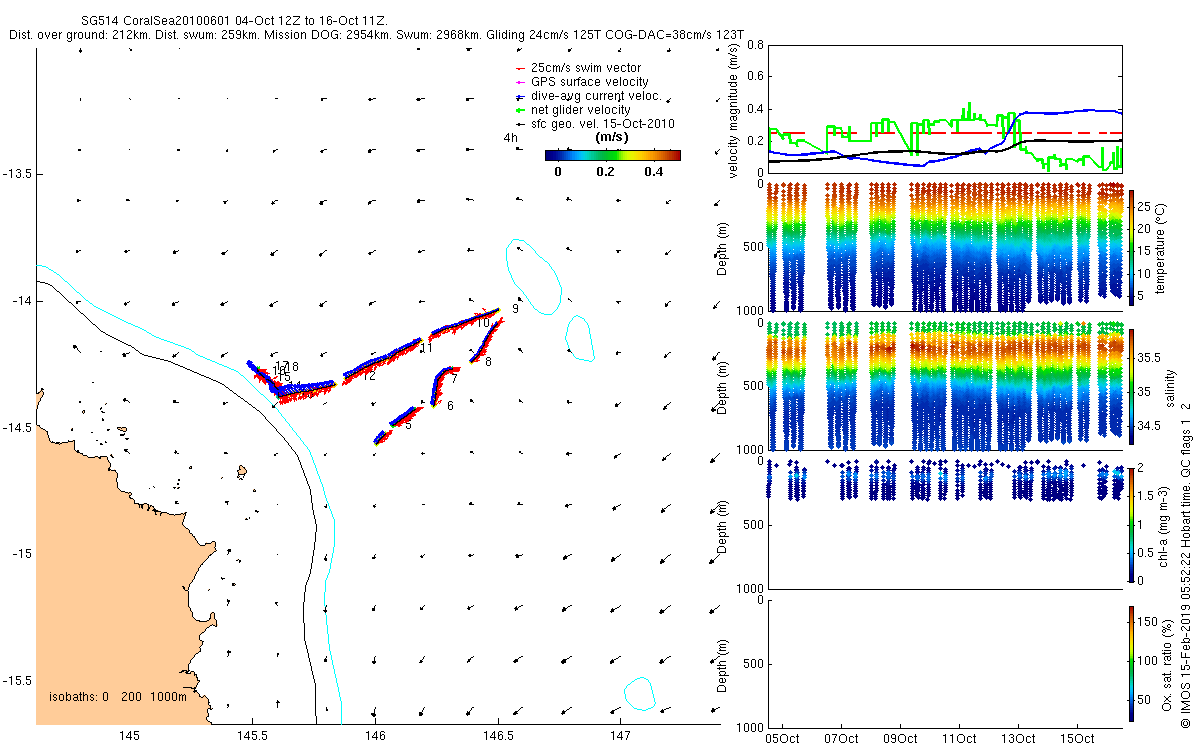Click dive number 9 on glider track

pos(515,309)
